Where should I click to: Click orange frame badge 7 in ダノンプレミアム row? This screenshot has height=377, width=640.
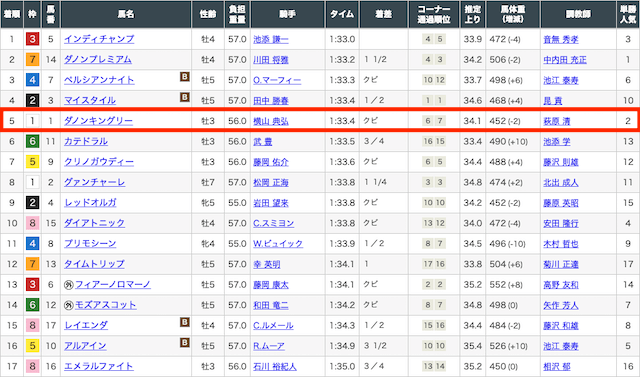(x=32, y=60)
